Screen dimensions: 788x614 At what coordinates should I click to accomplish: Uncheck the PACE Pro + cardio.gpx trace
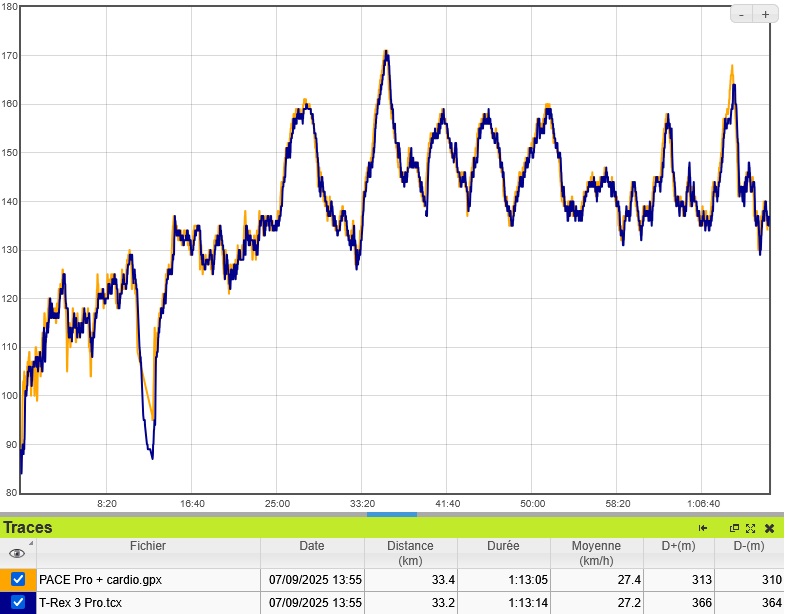[18, 580]
